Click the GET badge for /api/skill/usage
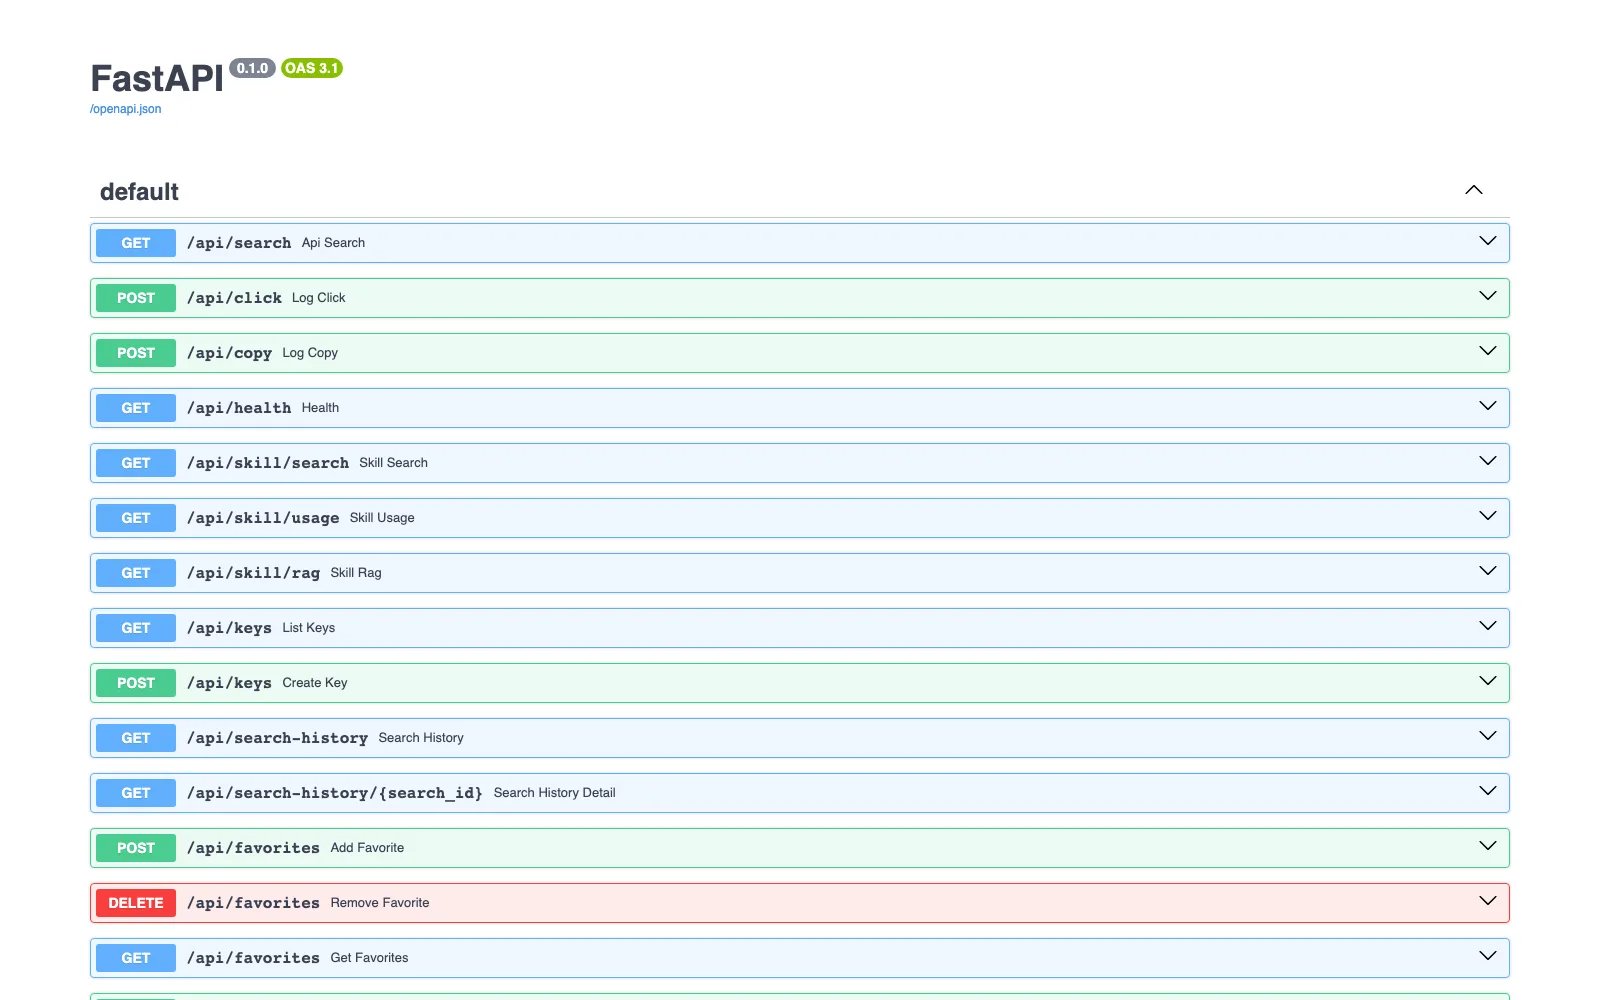 point(136,518)
